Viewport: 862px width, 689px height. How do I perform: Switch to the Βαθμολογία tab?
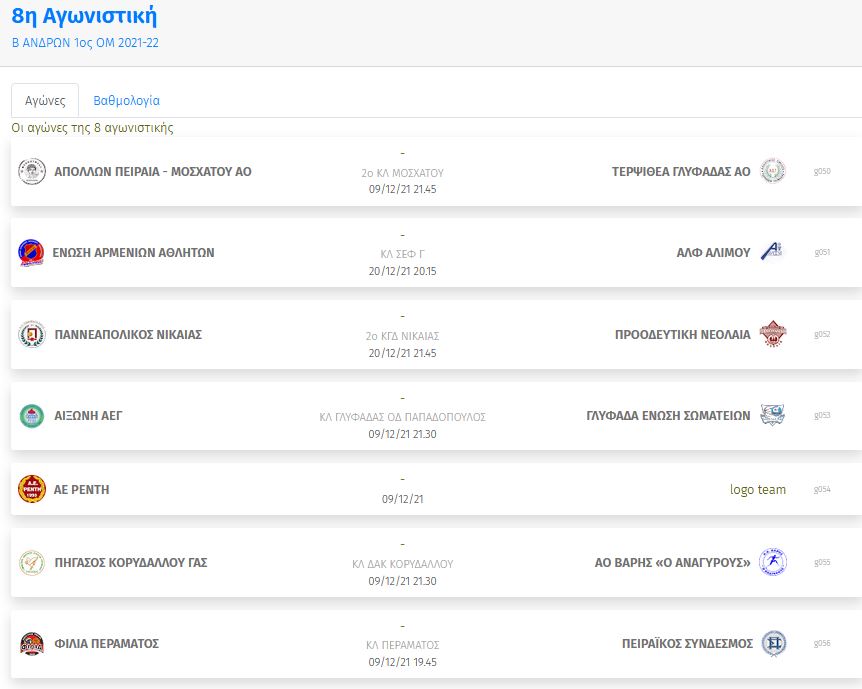(x=126, y=101)
